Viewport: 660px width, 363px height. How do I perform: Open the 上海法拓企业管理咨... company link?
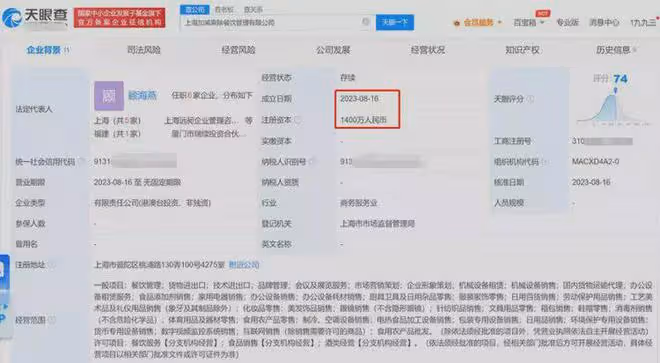(x=201, y=120)
